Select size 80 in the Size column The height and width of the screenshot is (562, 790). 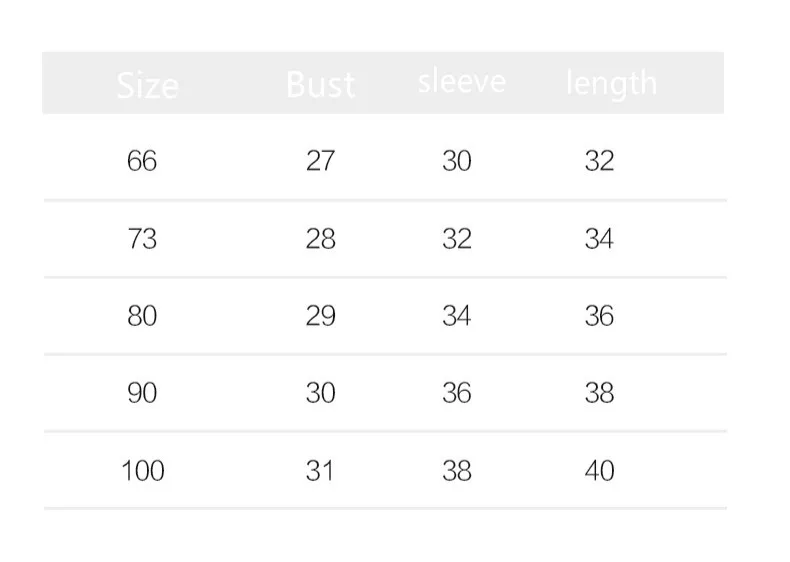[142, 316]
